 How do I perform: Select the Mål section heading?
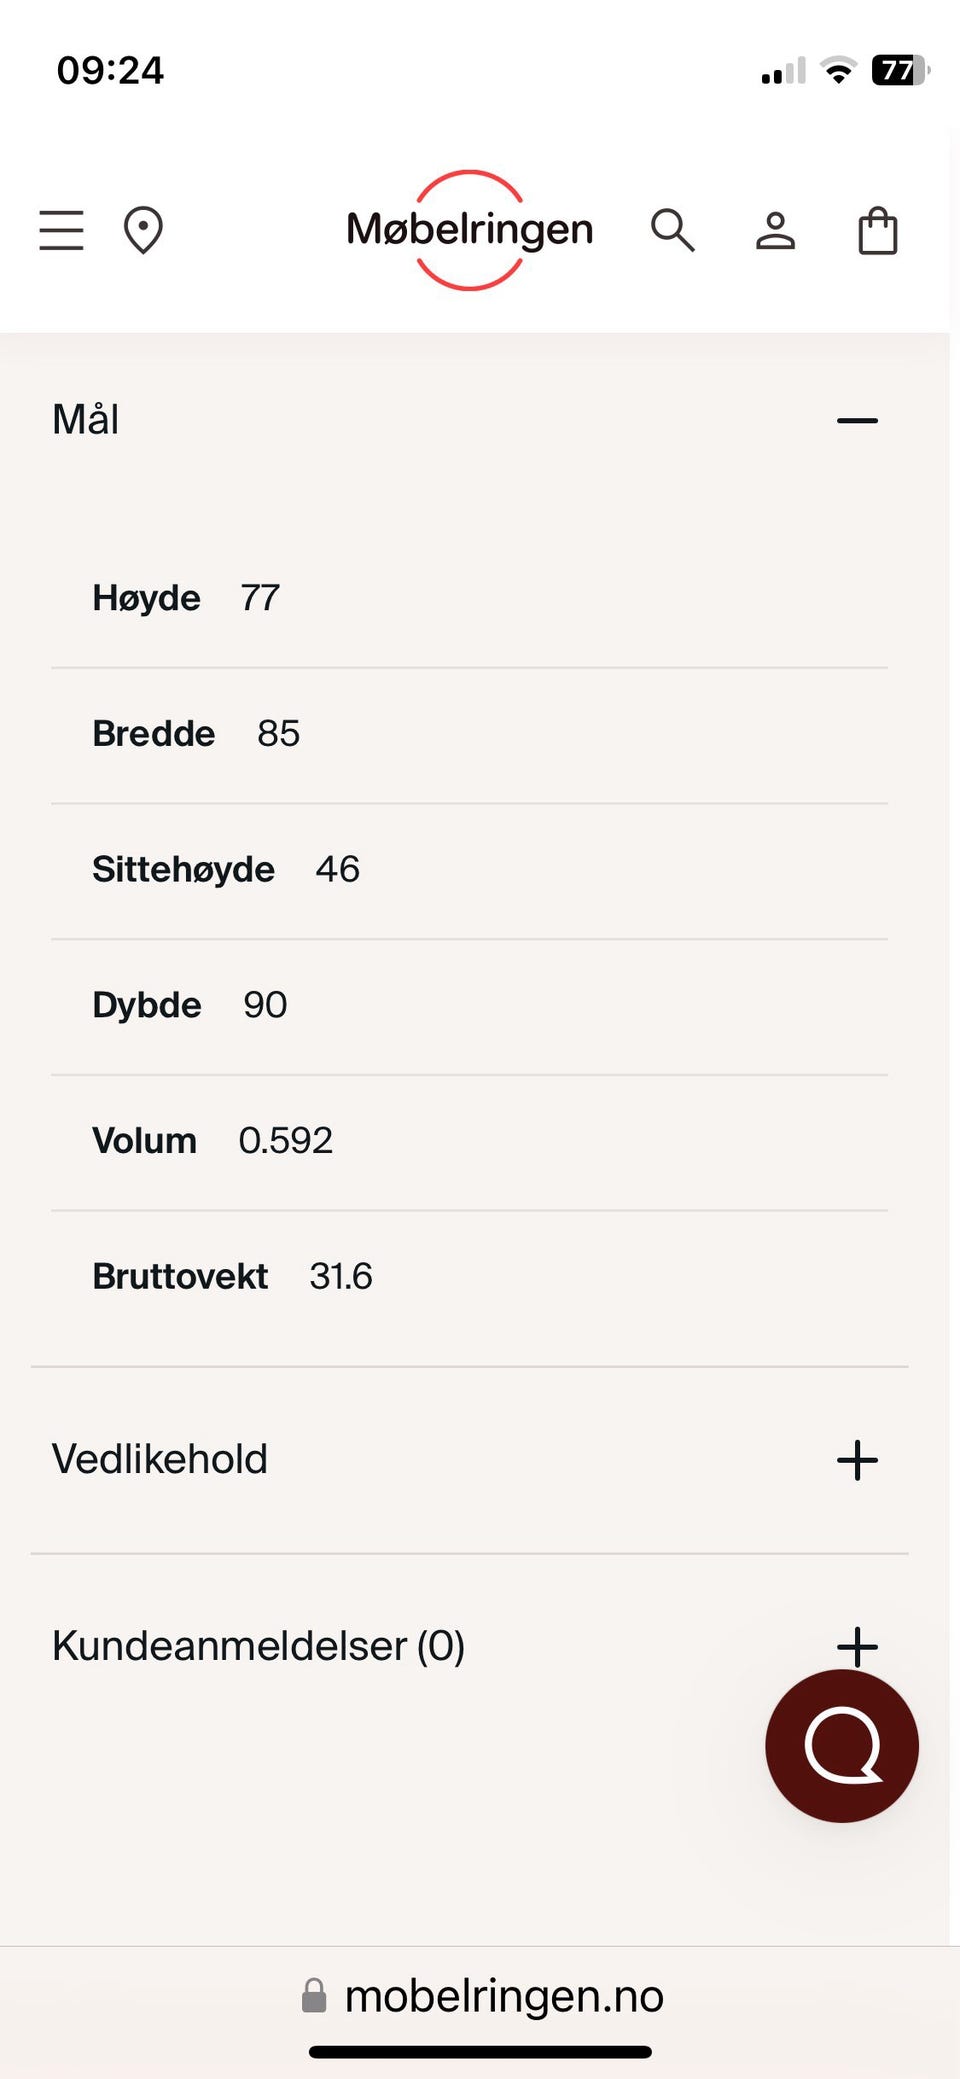pos(86,420)
